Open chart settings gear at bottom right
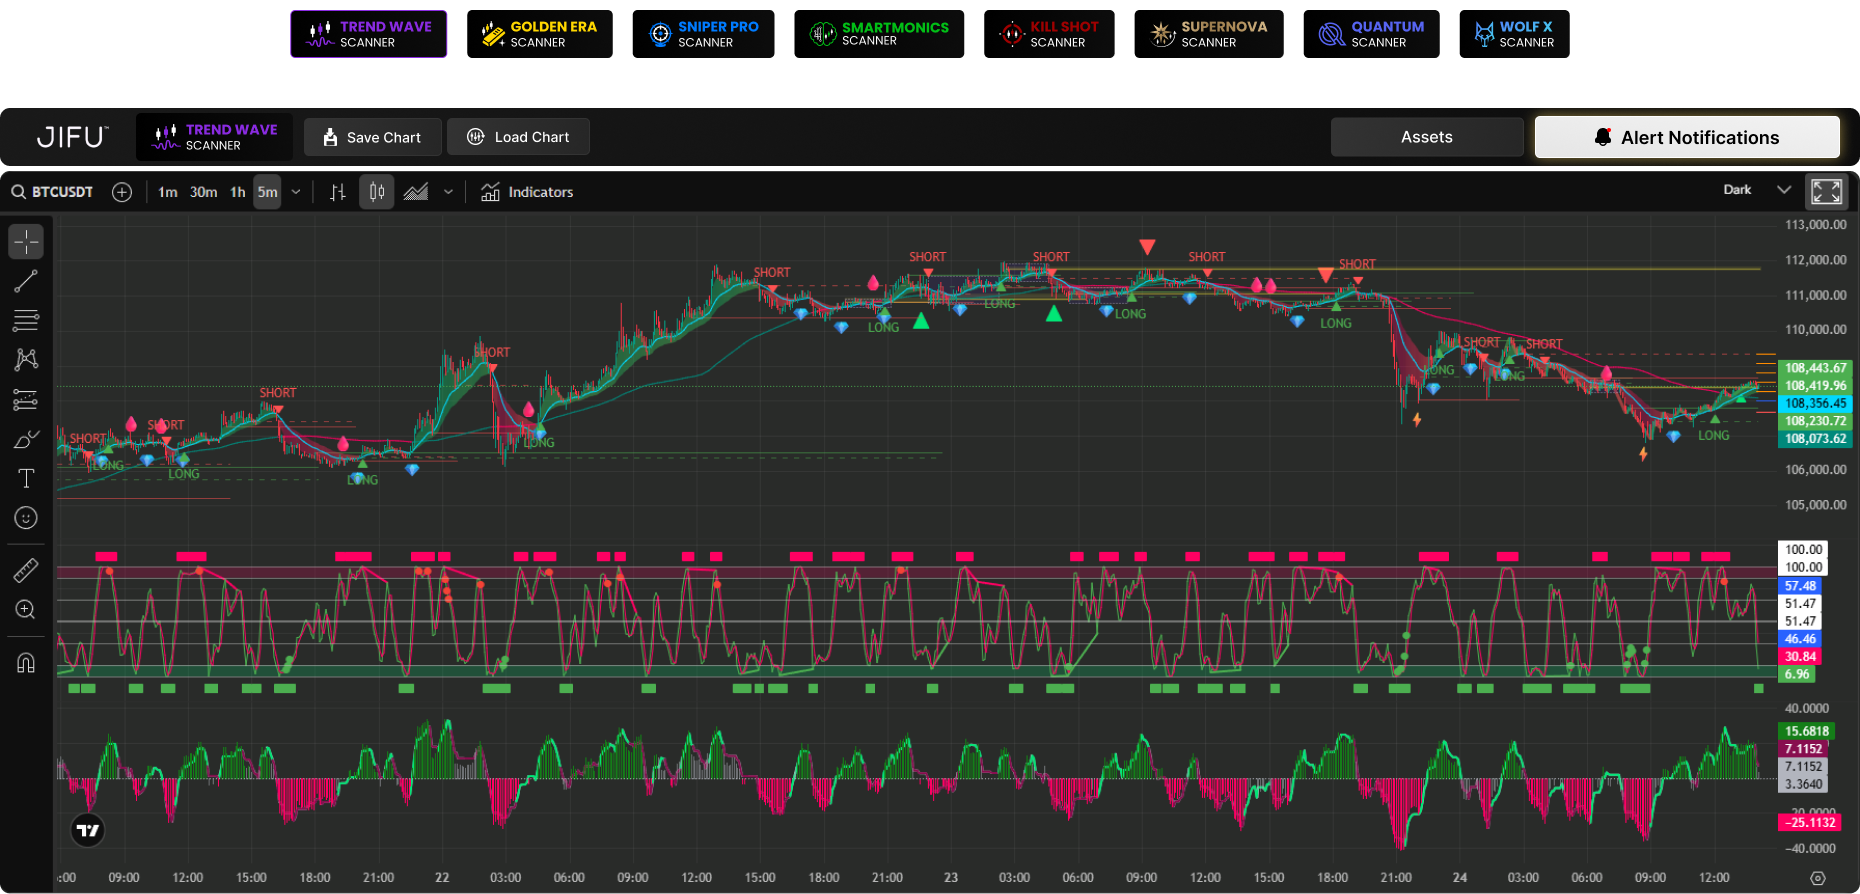The height and width of the screenshot is (894, 1860). [1818, 878]
